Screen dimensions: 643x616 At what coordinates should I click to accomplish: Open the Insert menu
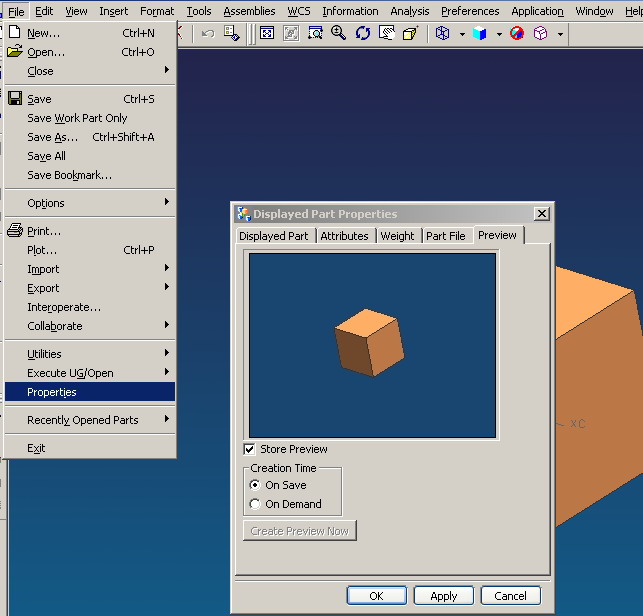[x=114, y=11]
